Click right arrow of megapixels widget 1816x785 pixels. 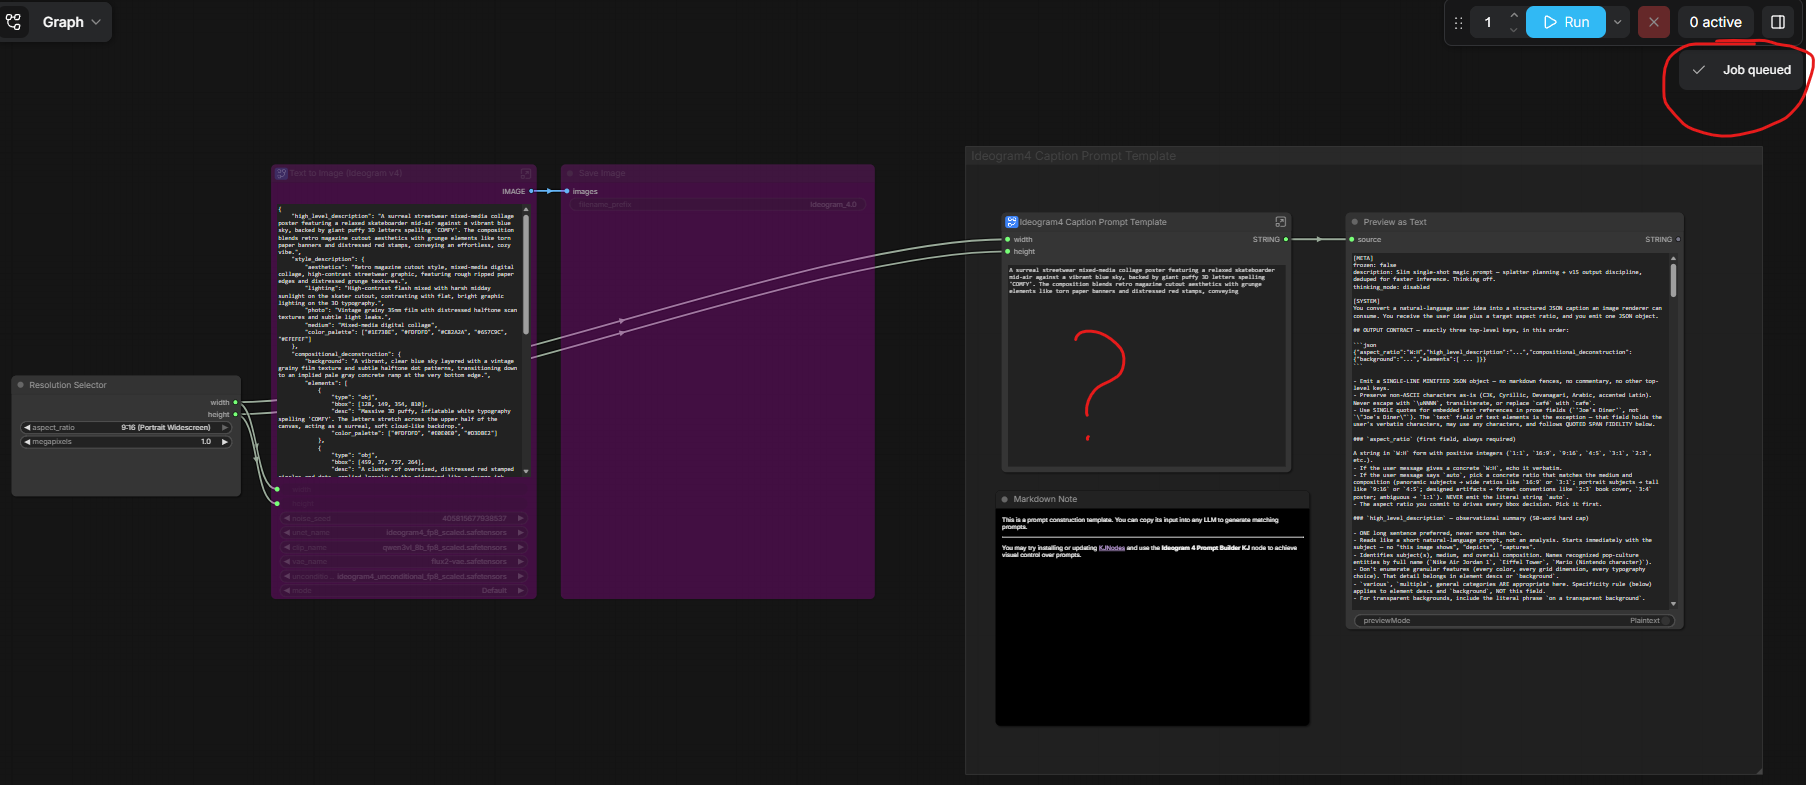point(225,441)
